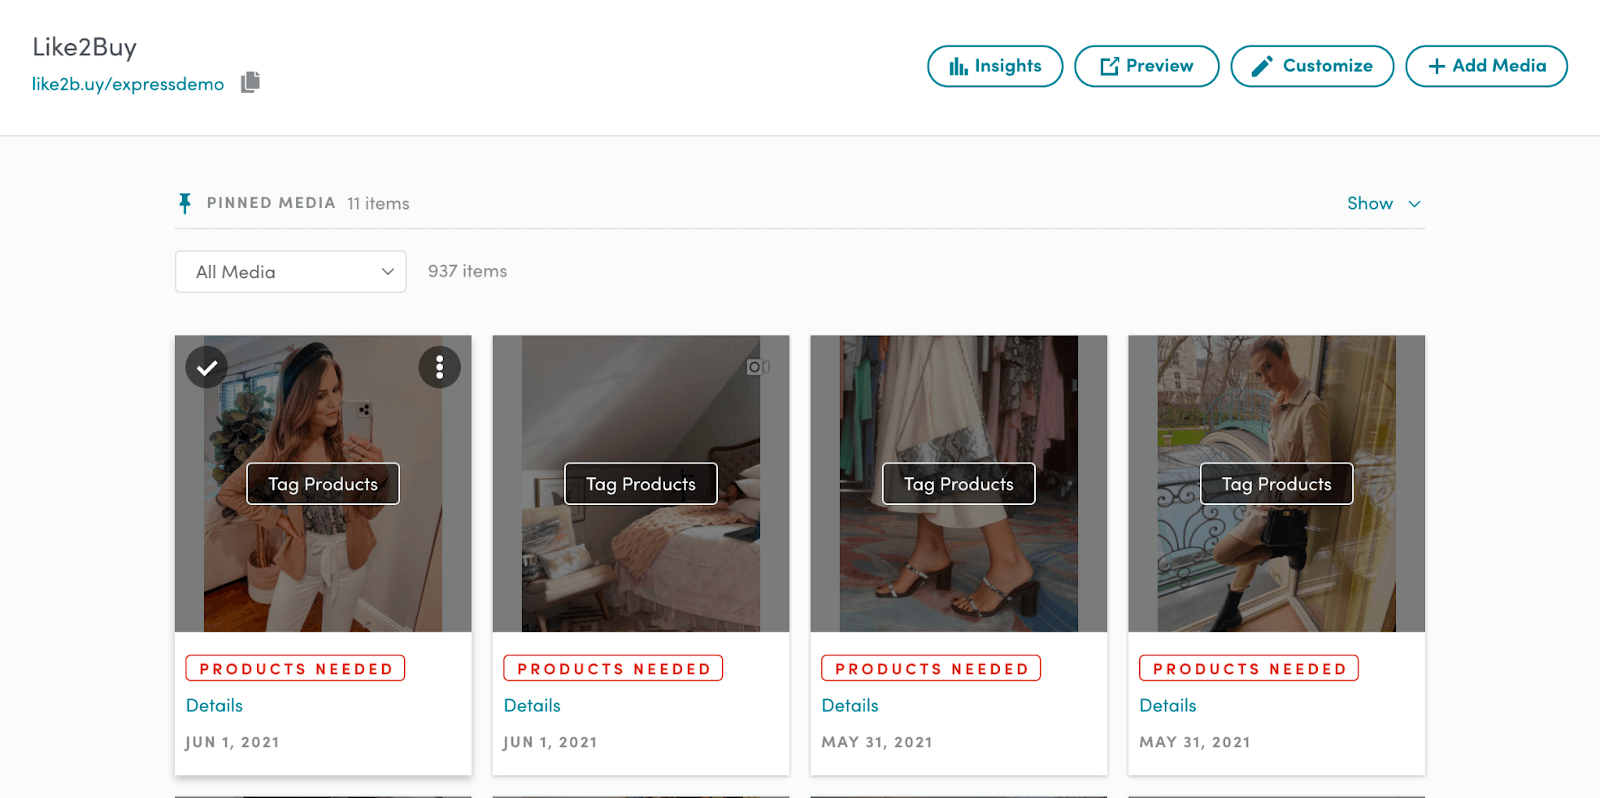Screen dimensions: 1600x798
Task: Click the pencil icon in Customize
Action: pos(1262,66)
